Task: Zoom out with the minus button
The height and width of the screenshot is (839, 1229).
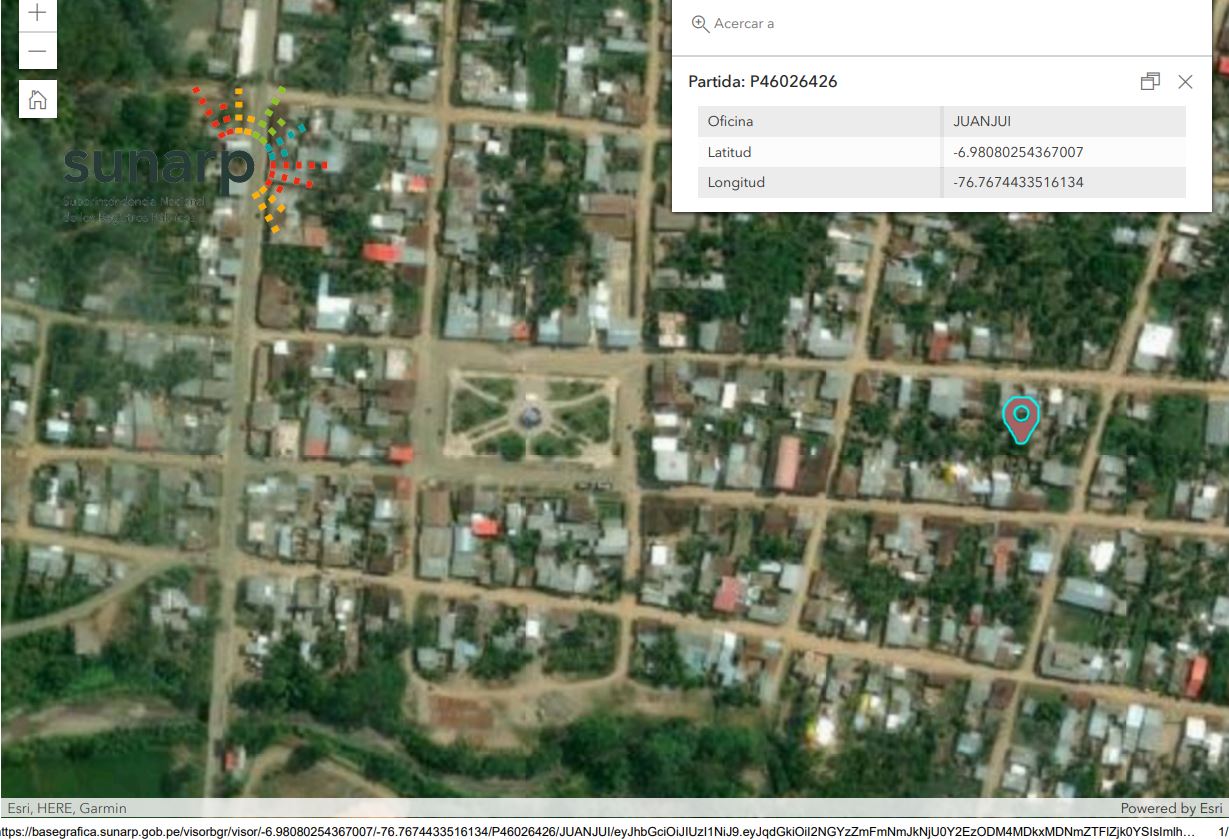Action: pos(37,51)
